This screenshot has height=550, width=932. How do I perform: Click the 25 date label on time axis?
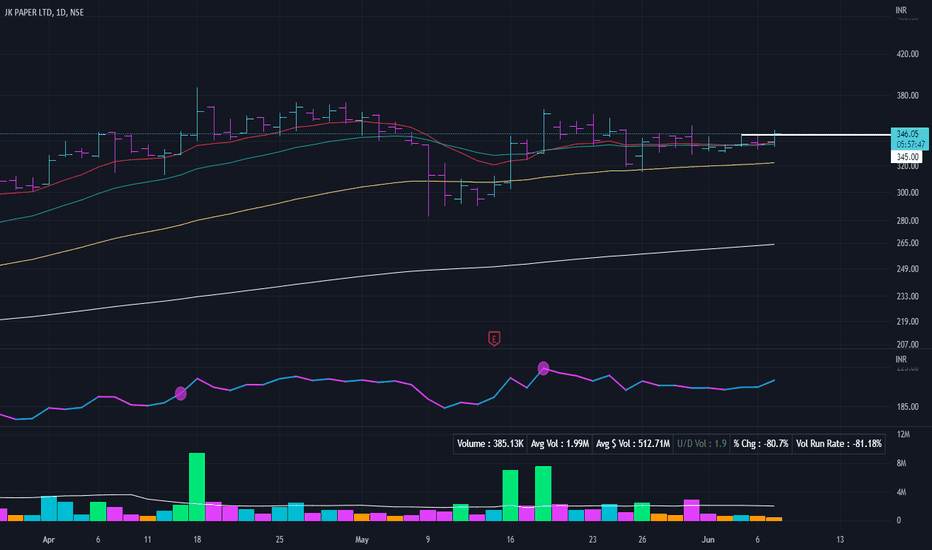pos(279,540)
